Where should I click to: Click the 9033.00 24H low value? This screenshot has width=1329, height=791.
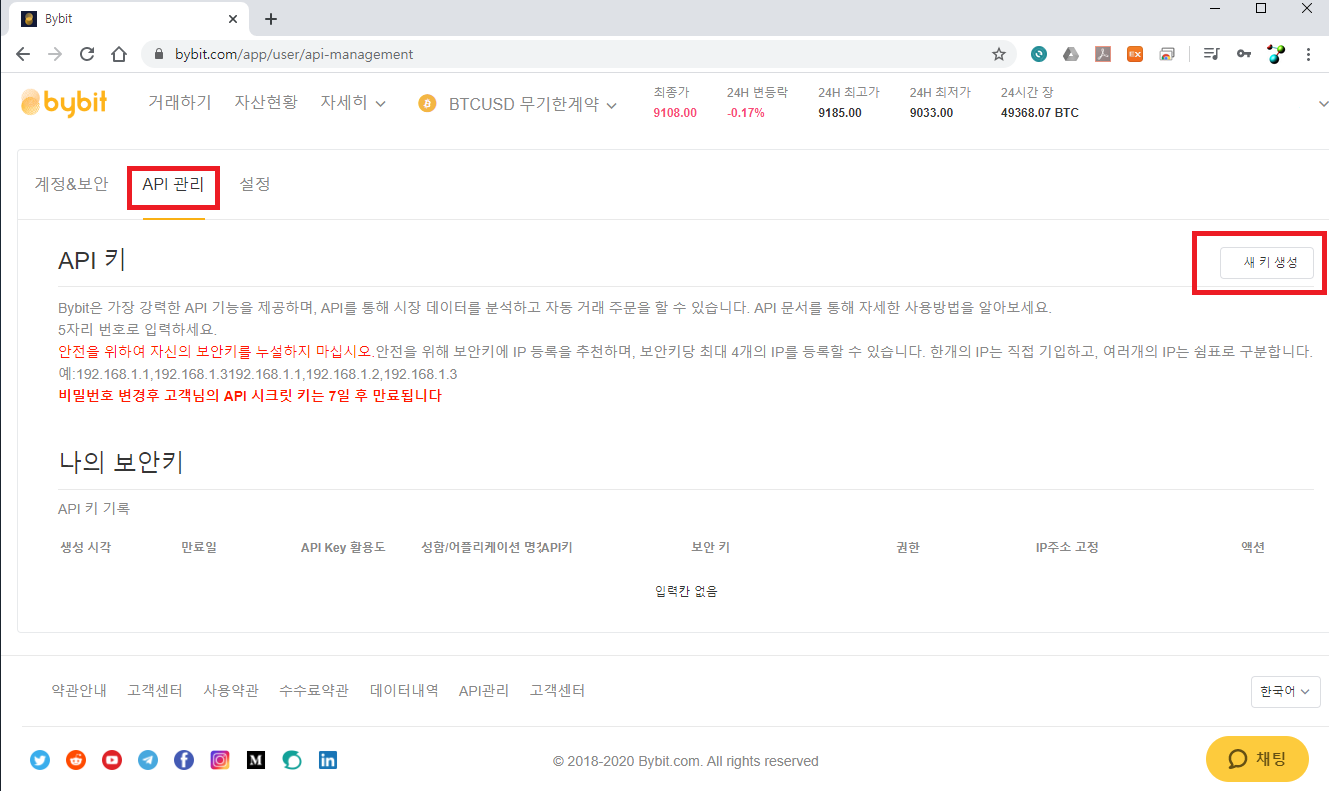931,113
